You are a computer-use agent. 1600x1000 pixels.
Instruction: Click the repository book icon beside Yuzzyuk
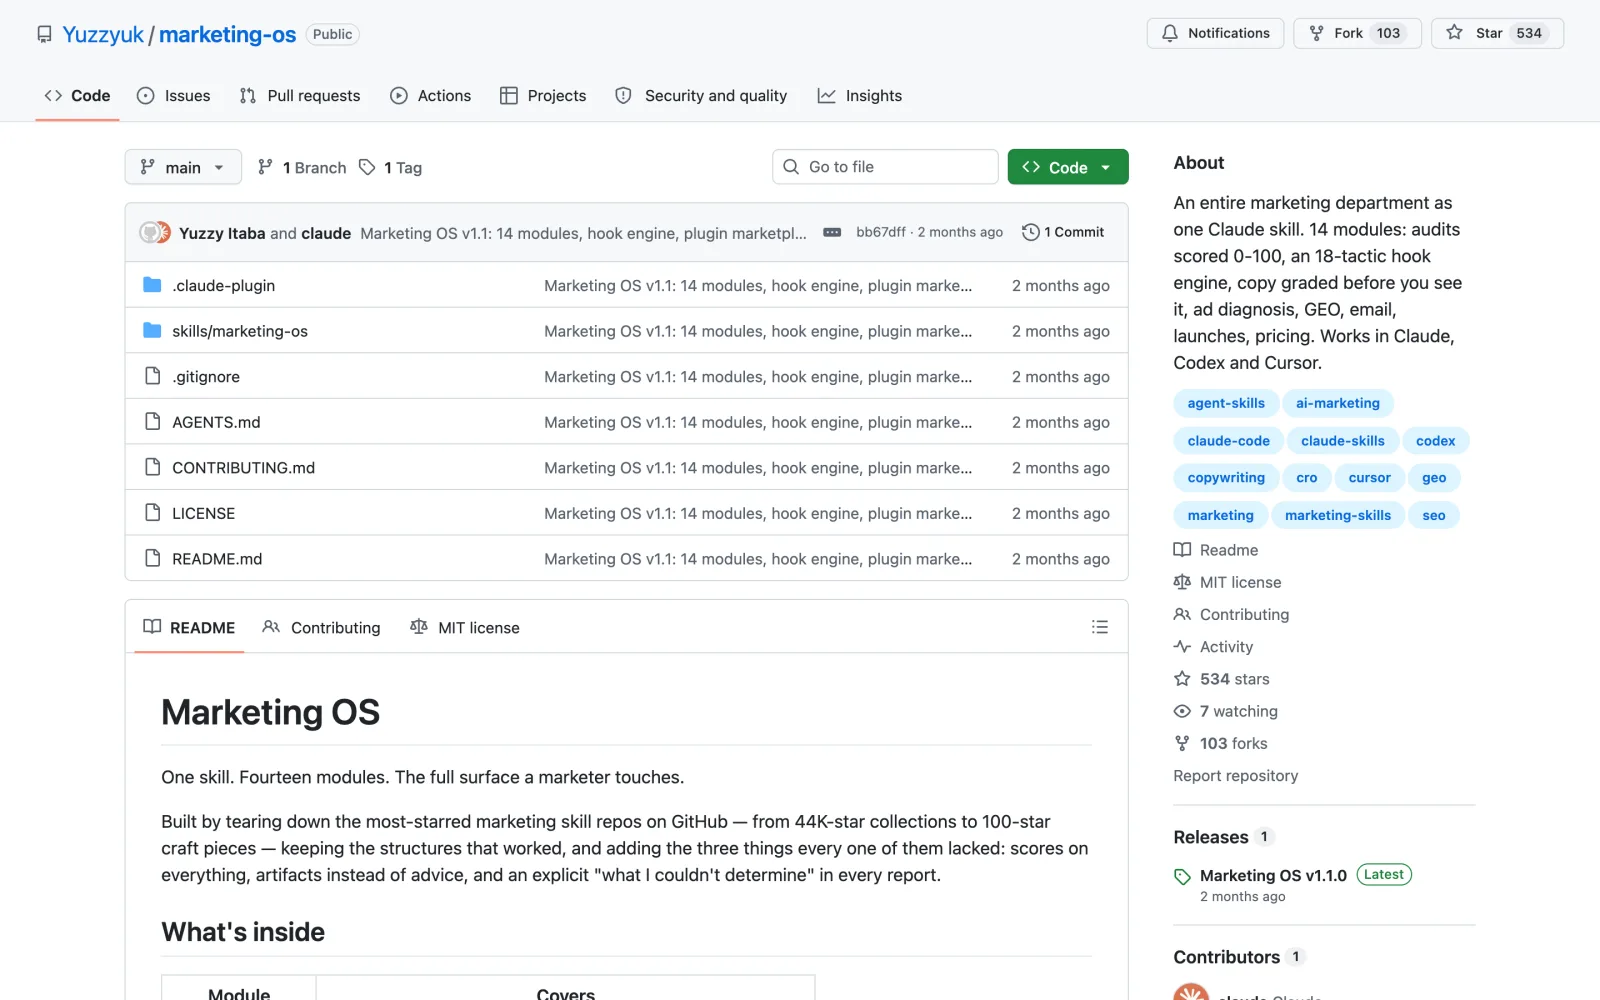point(44,34)
